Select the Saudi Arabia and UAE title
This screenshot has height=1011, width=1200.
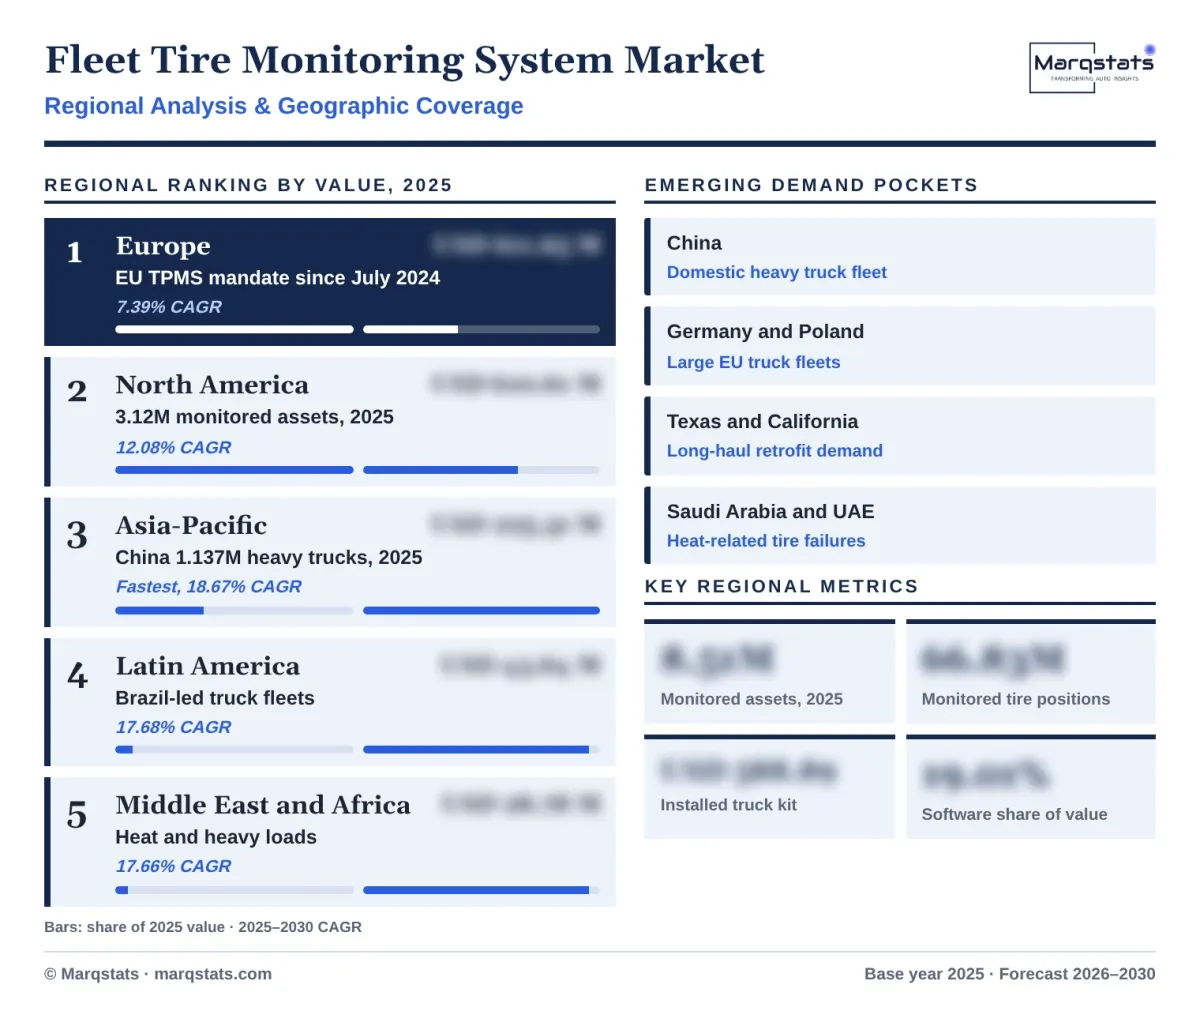[x=771, y=511]
